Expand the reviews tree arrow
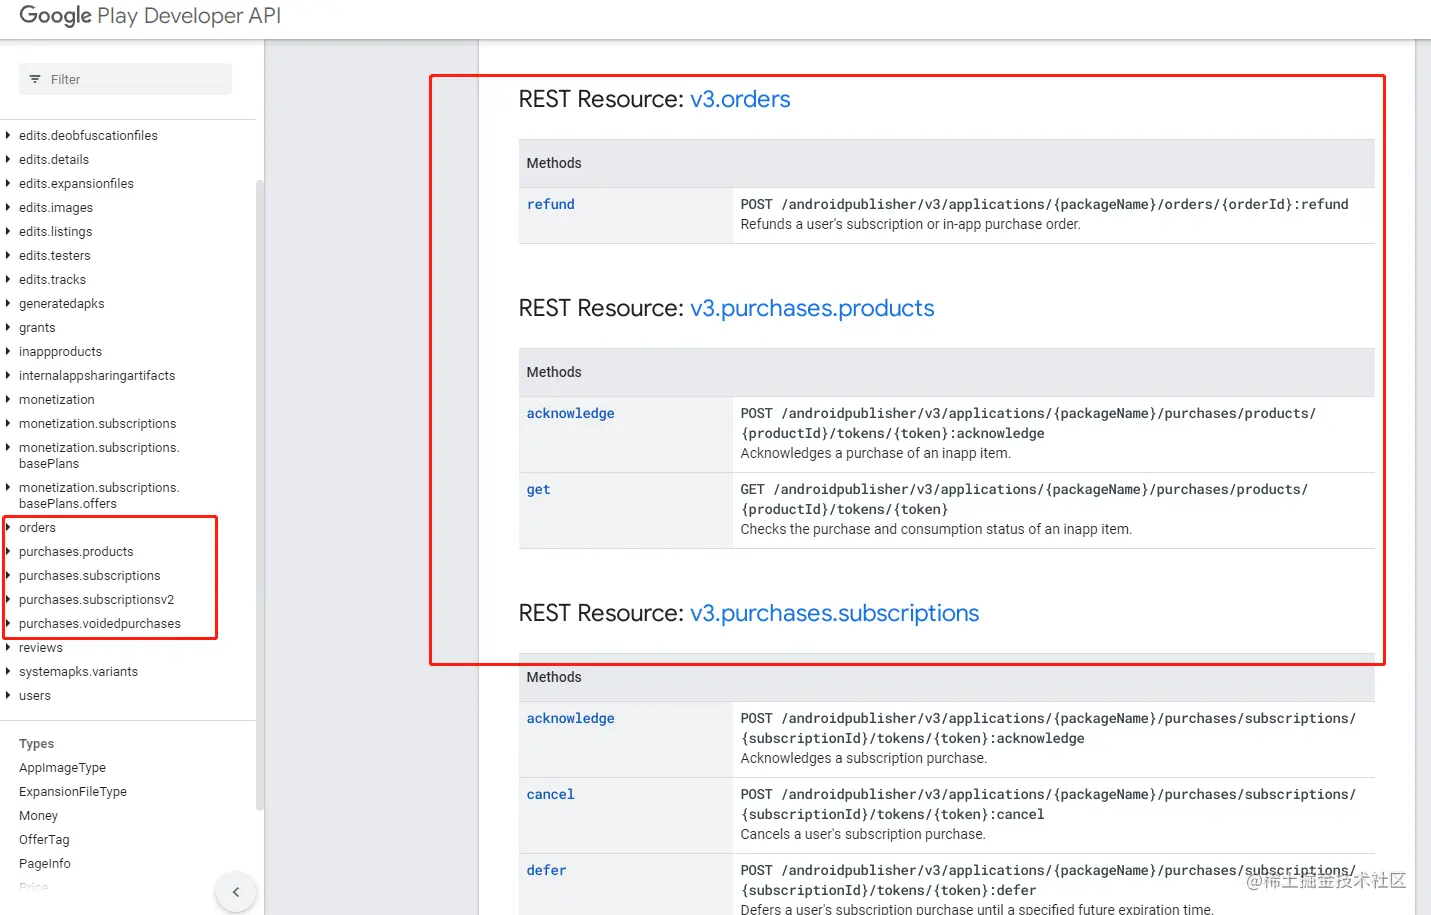Screen dimensions: 1431x915 pos(8,647)
